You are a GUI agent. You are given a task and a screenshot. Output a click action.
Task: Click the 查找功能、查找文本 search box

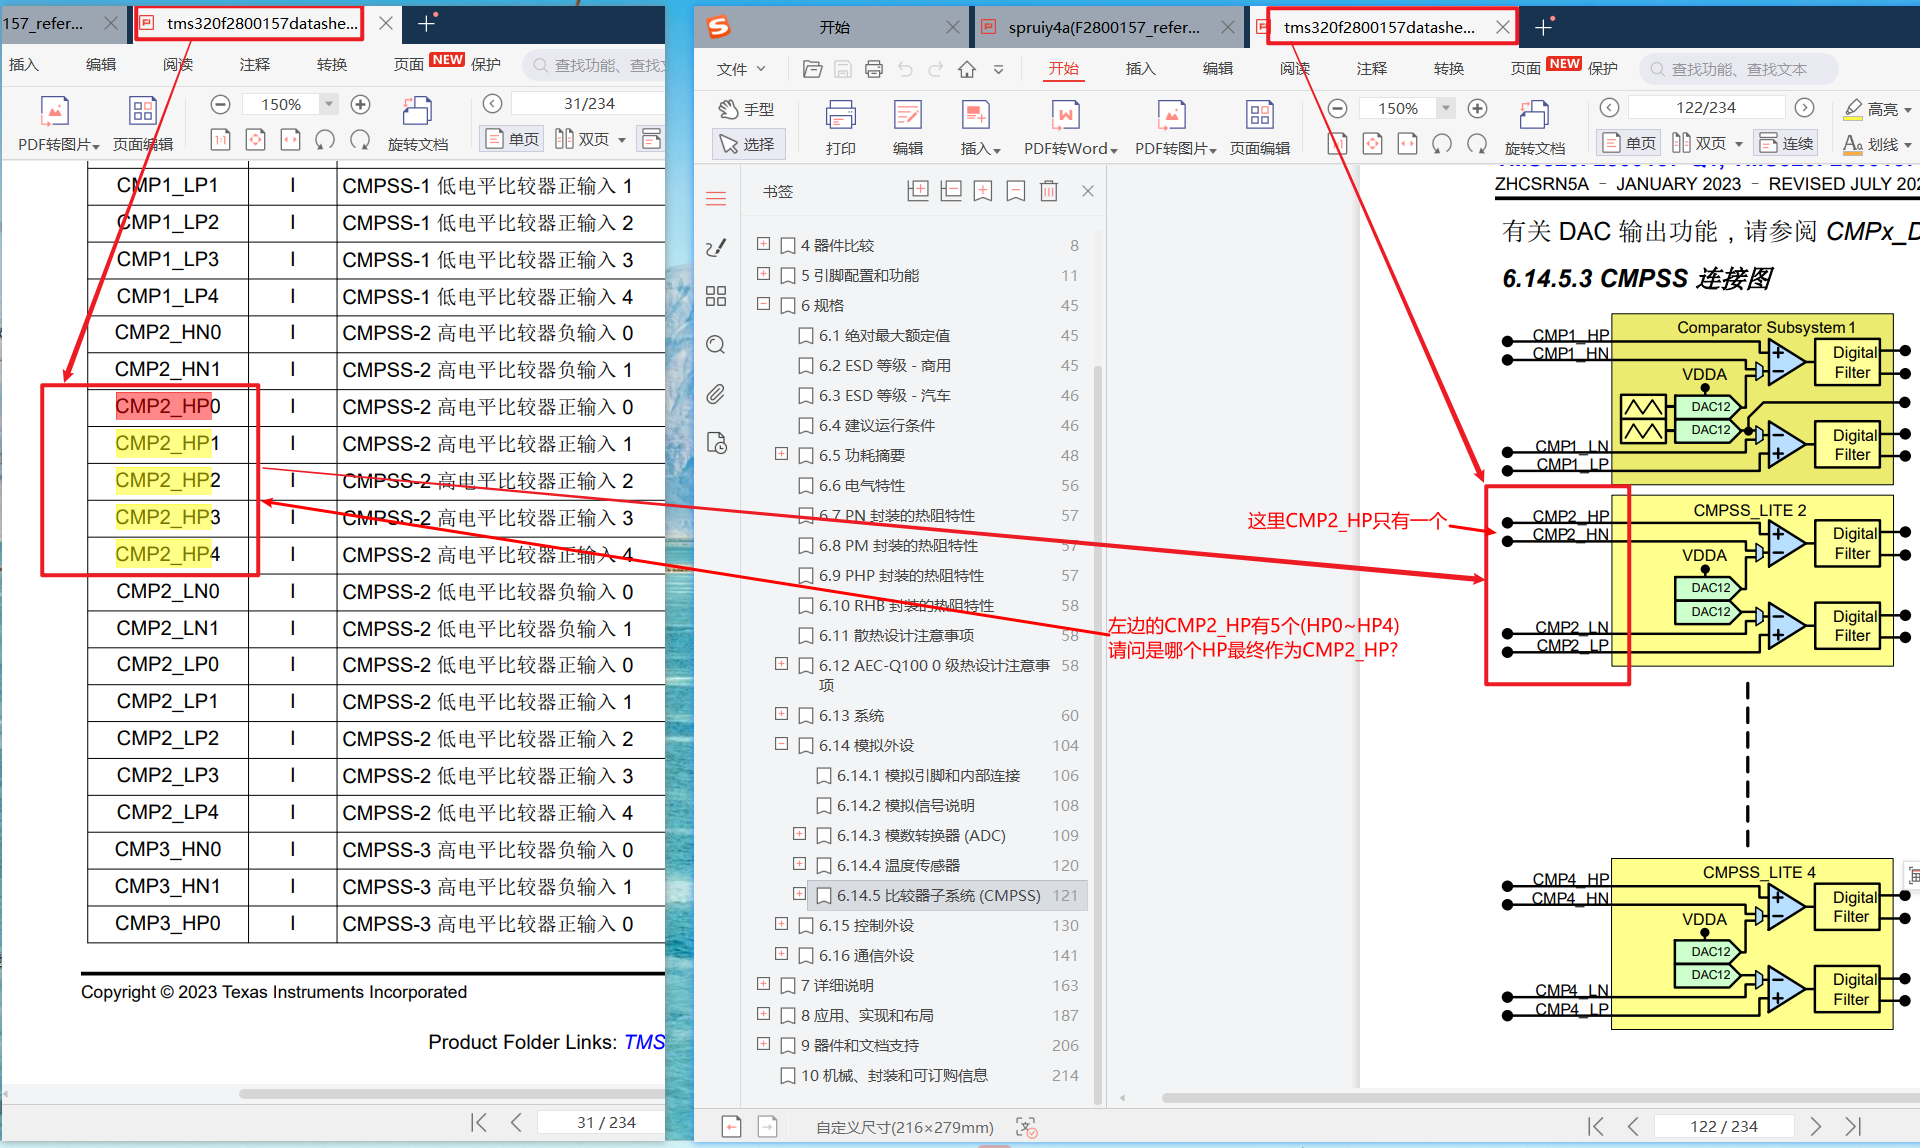point(1738,69)
